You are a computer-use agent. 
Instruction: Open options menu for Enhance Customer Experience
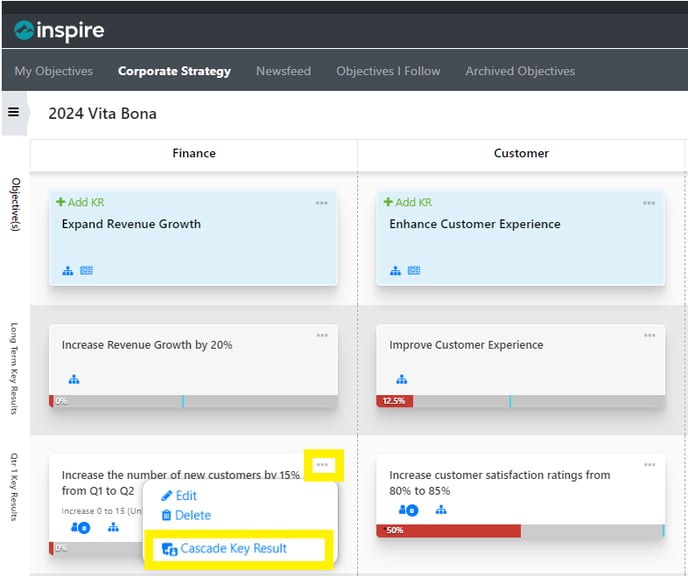(649, 203)
